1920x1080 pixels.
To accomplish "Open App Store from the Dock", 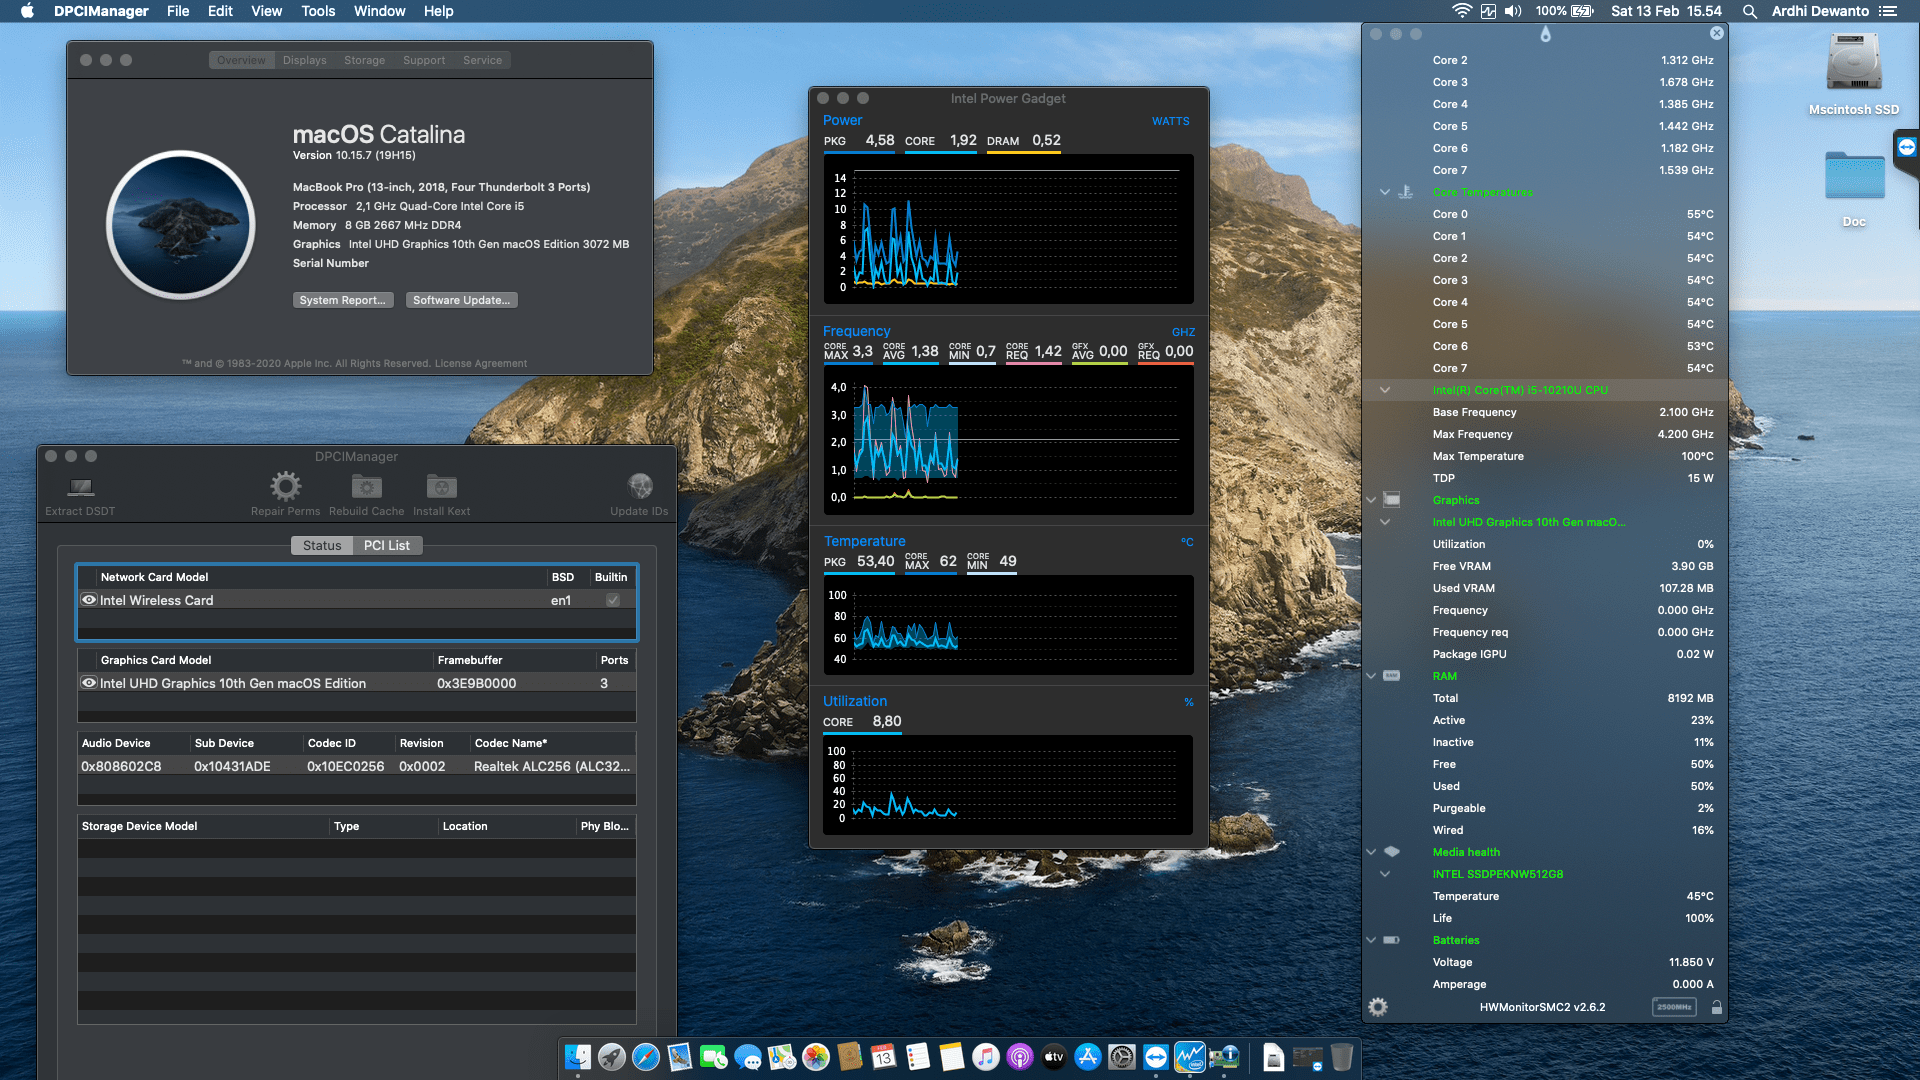I will (1088, 1057).
